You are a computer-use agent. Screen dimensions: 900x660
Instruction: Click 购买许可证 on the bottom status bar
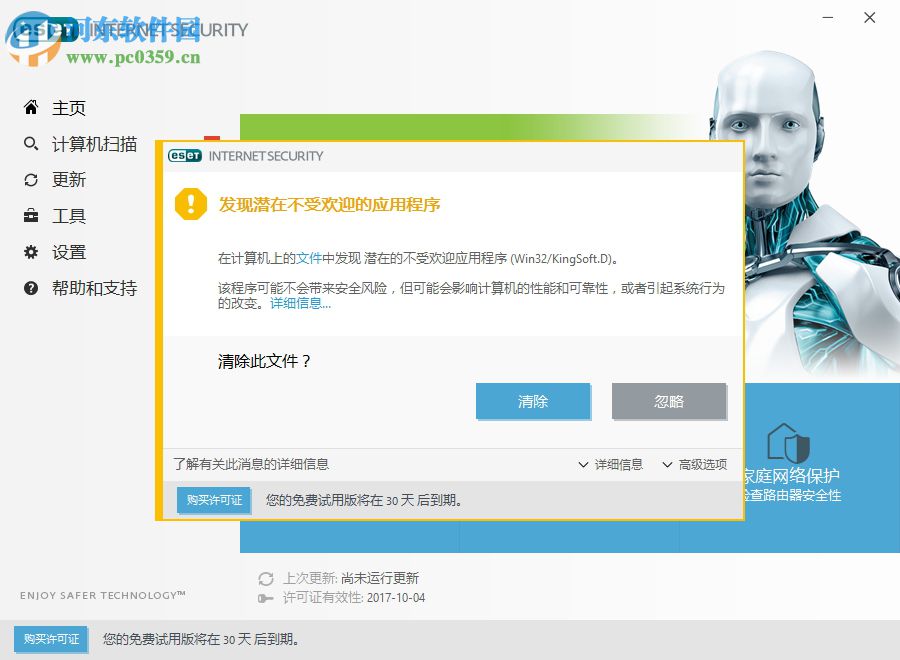tap(51, 639)
